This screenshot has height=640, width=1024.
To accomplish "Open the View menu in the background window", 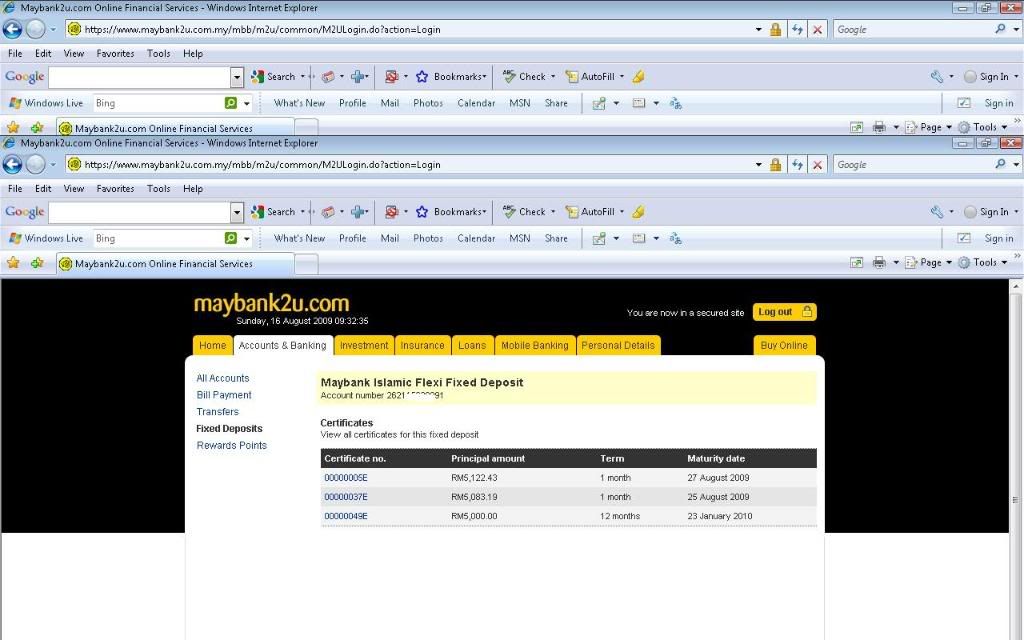I will 74,54.
